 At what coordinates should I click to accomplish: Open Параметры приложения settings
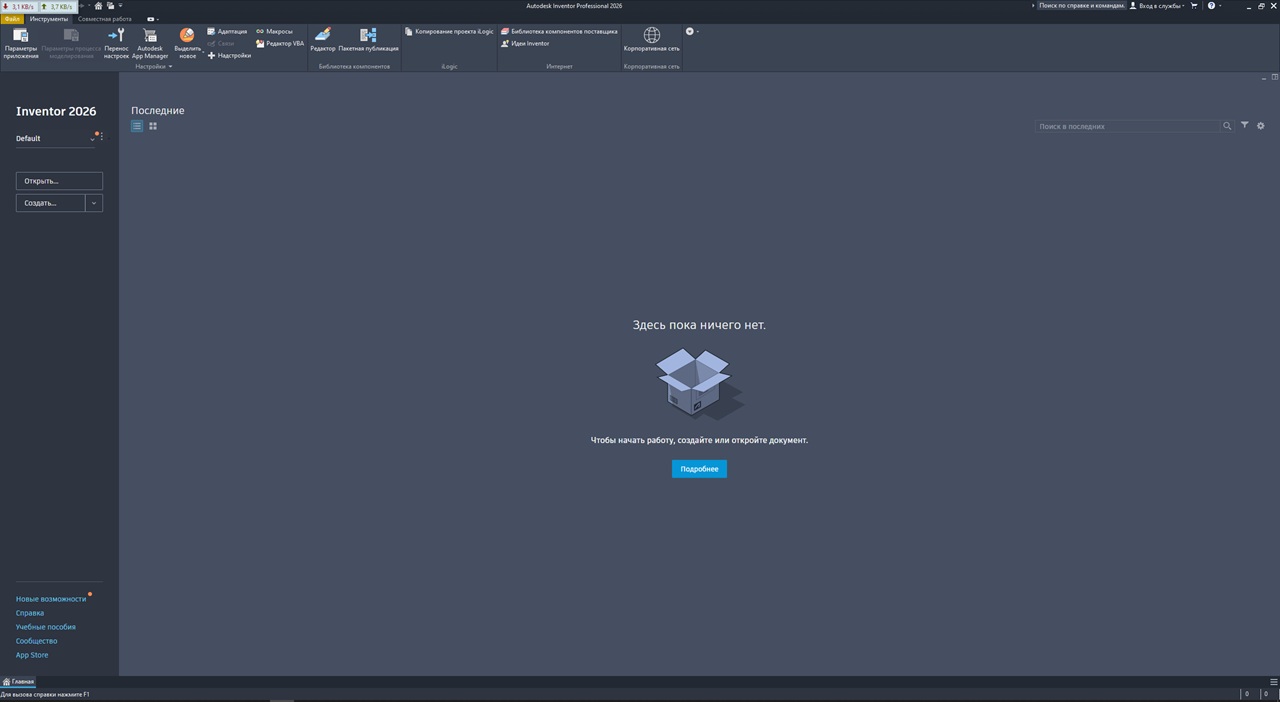[x=20, y=43]
